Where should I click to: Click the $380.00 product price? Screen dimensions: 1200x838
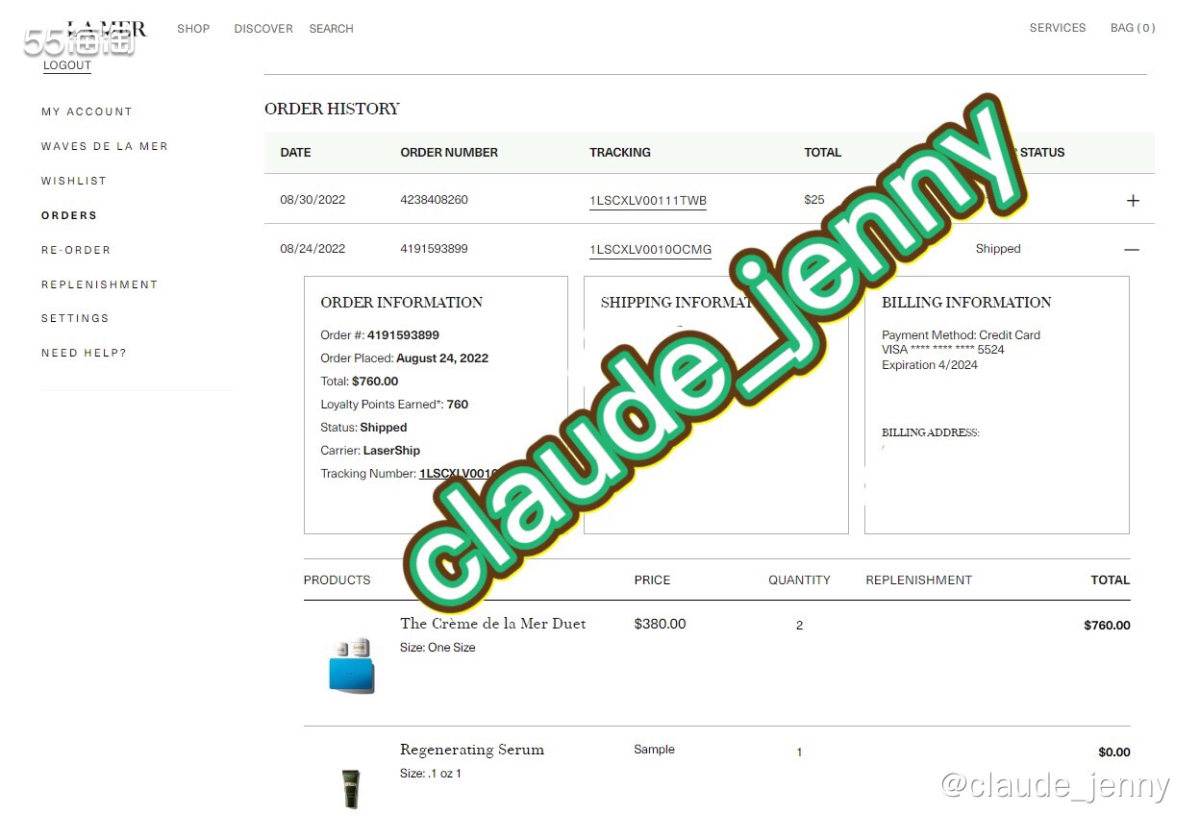[660, 624]
